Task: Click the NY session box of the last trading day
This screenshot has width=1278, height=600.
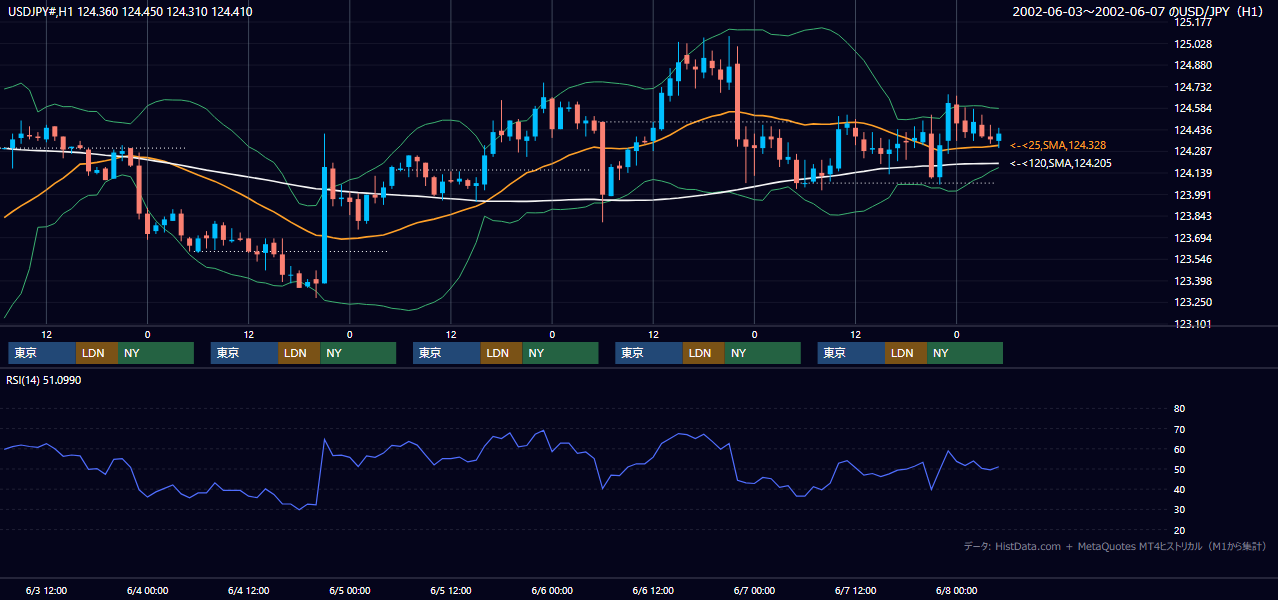Action: (965, 353)
